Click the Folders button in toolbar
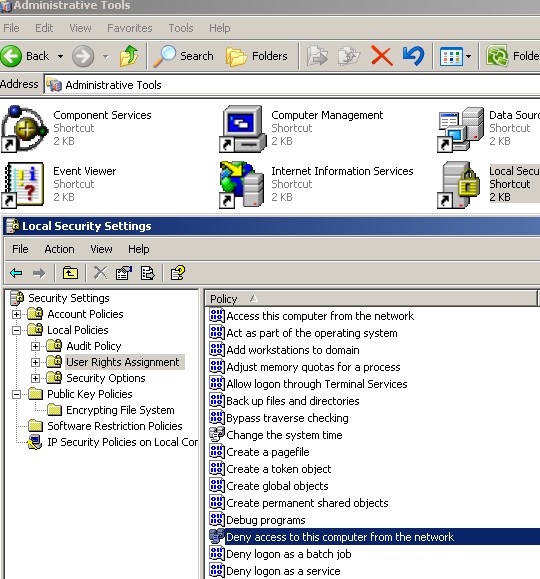 tap(257, 56)
